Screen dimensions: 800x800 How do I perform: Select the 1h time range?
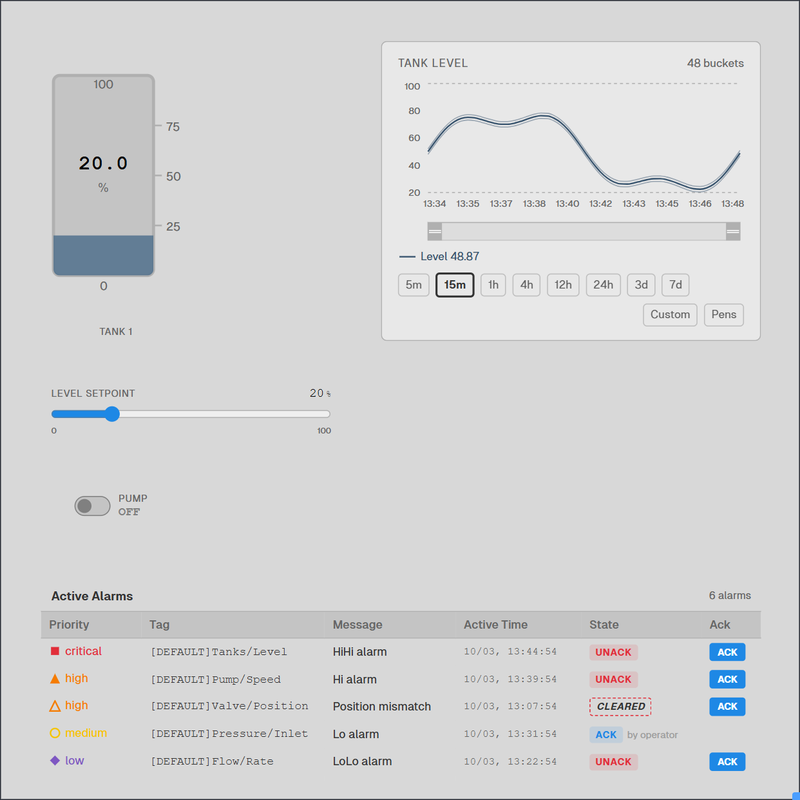pos(493,285)
